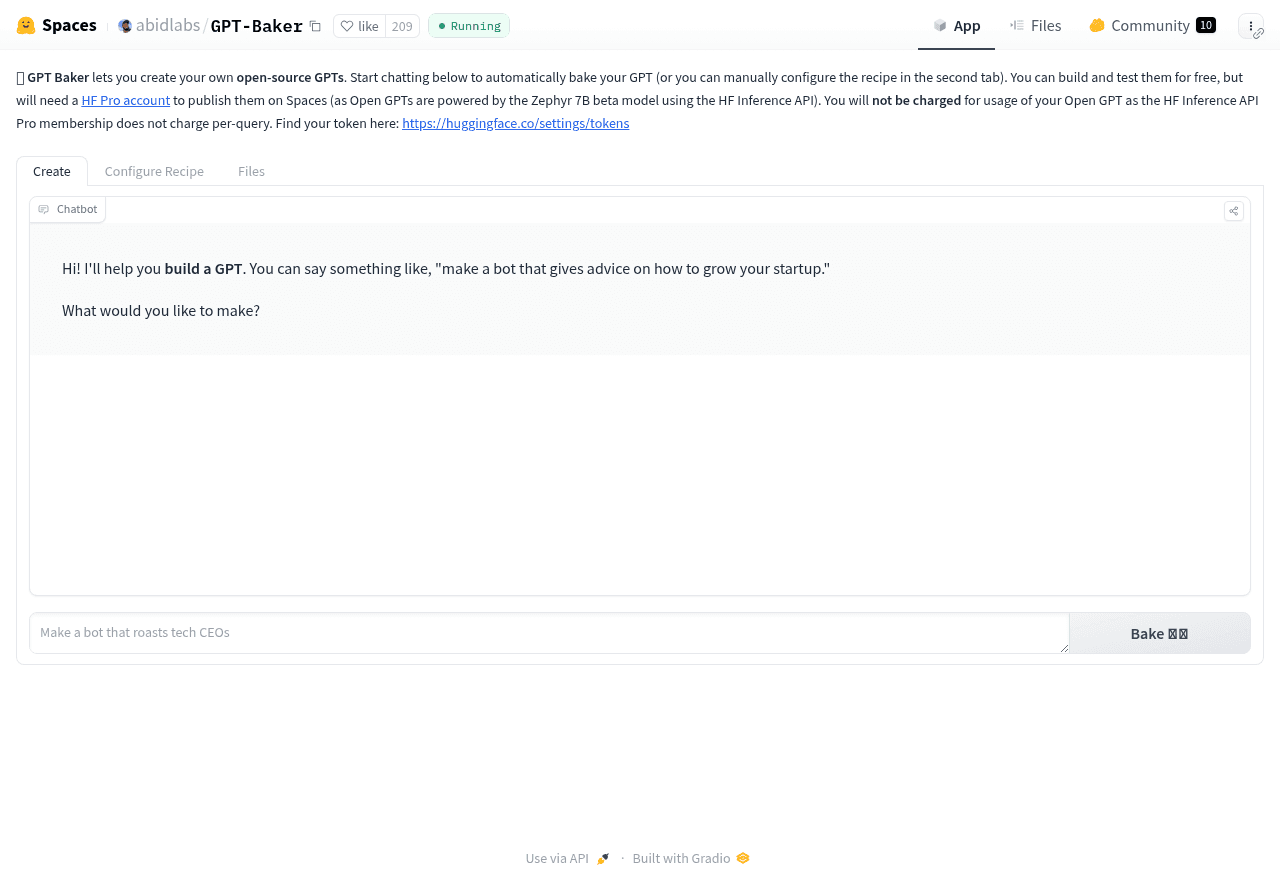Open the Community discussions tab
Viewport: 1280px width, 885px height.
pyautogui.click(x=1151, y=26)
